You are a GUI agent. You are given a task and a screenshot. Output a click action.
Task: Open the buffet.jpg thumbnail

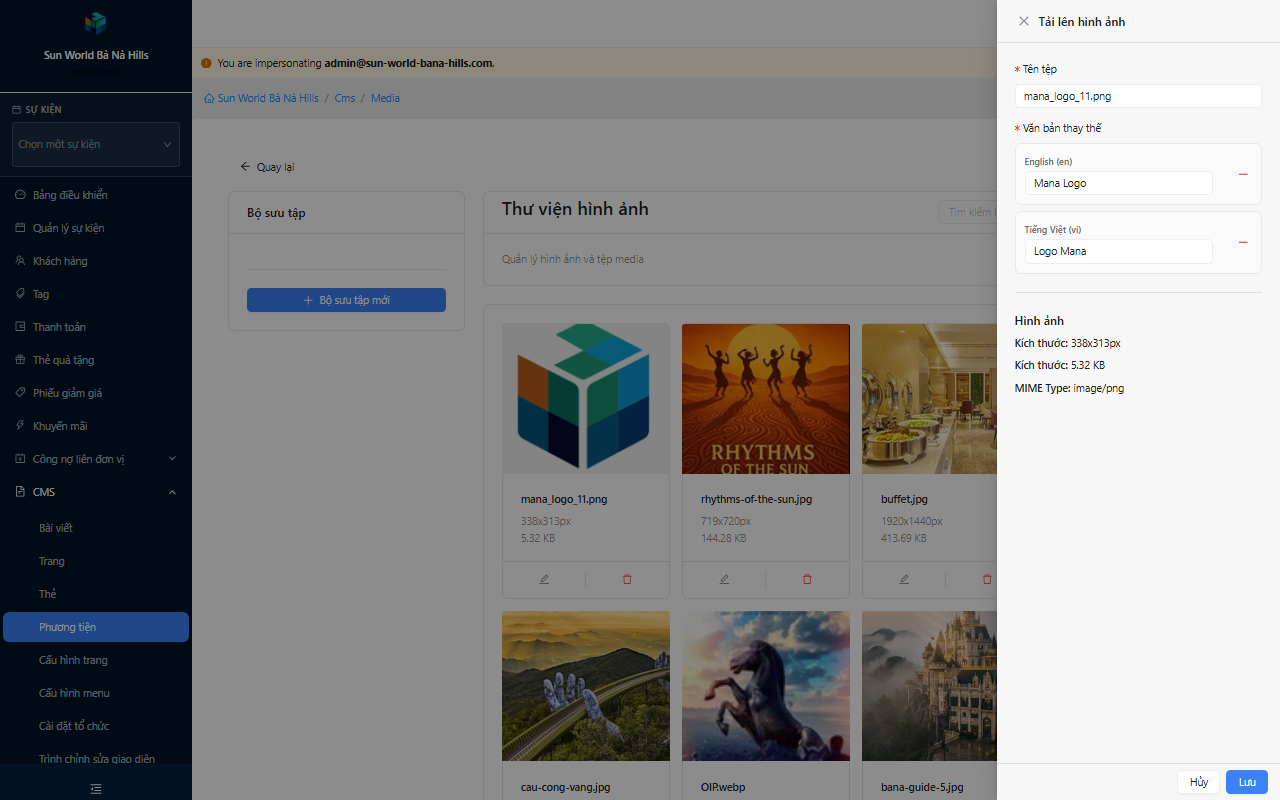click(x=929, y=398)
